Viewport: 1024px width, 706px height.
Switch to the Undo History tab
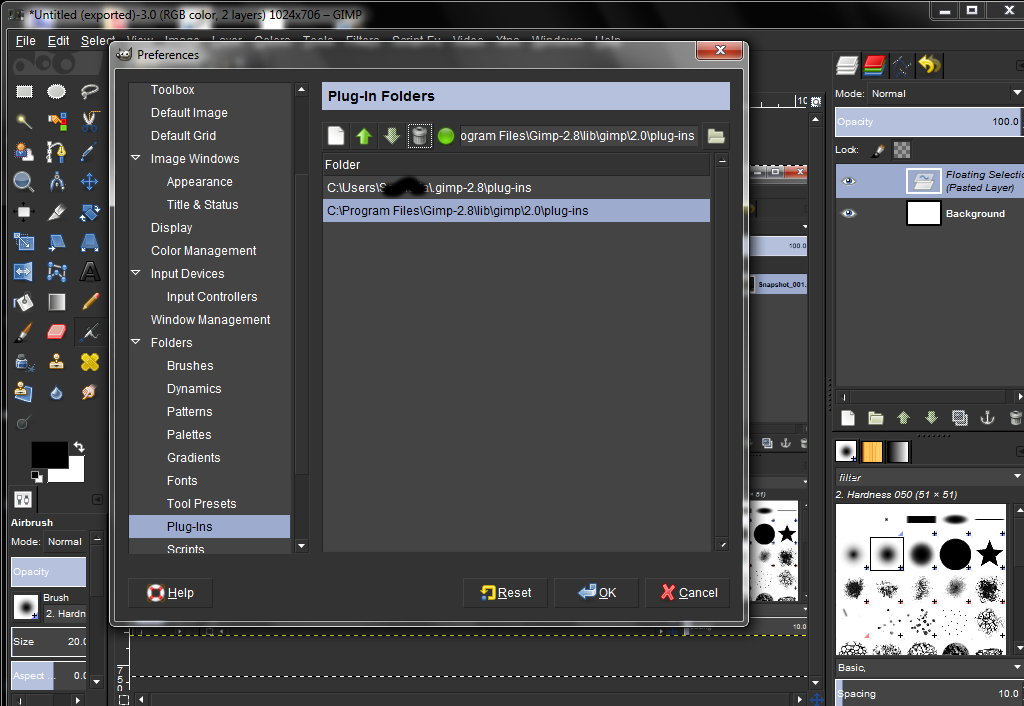pos(929,65)
